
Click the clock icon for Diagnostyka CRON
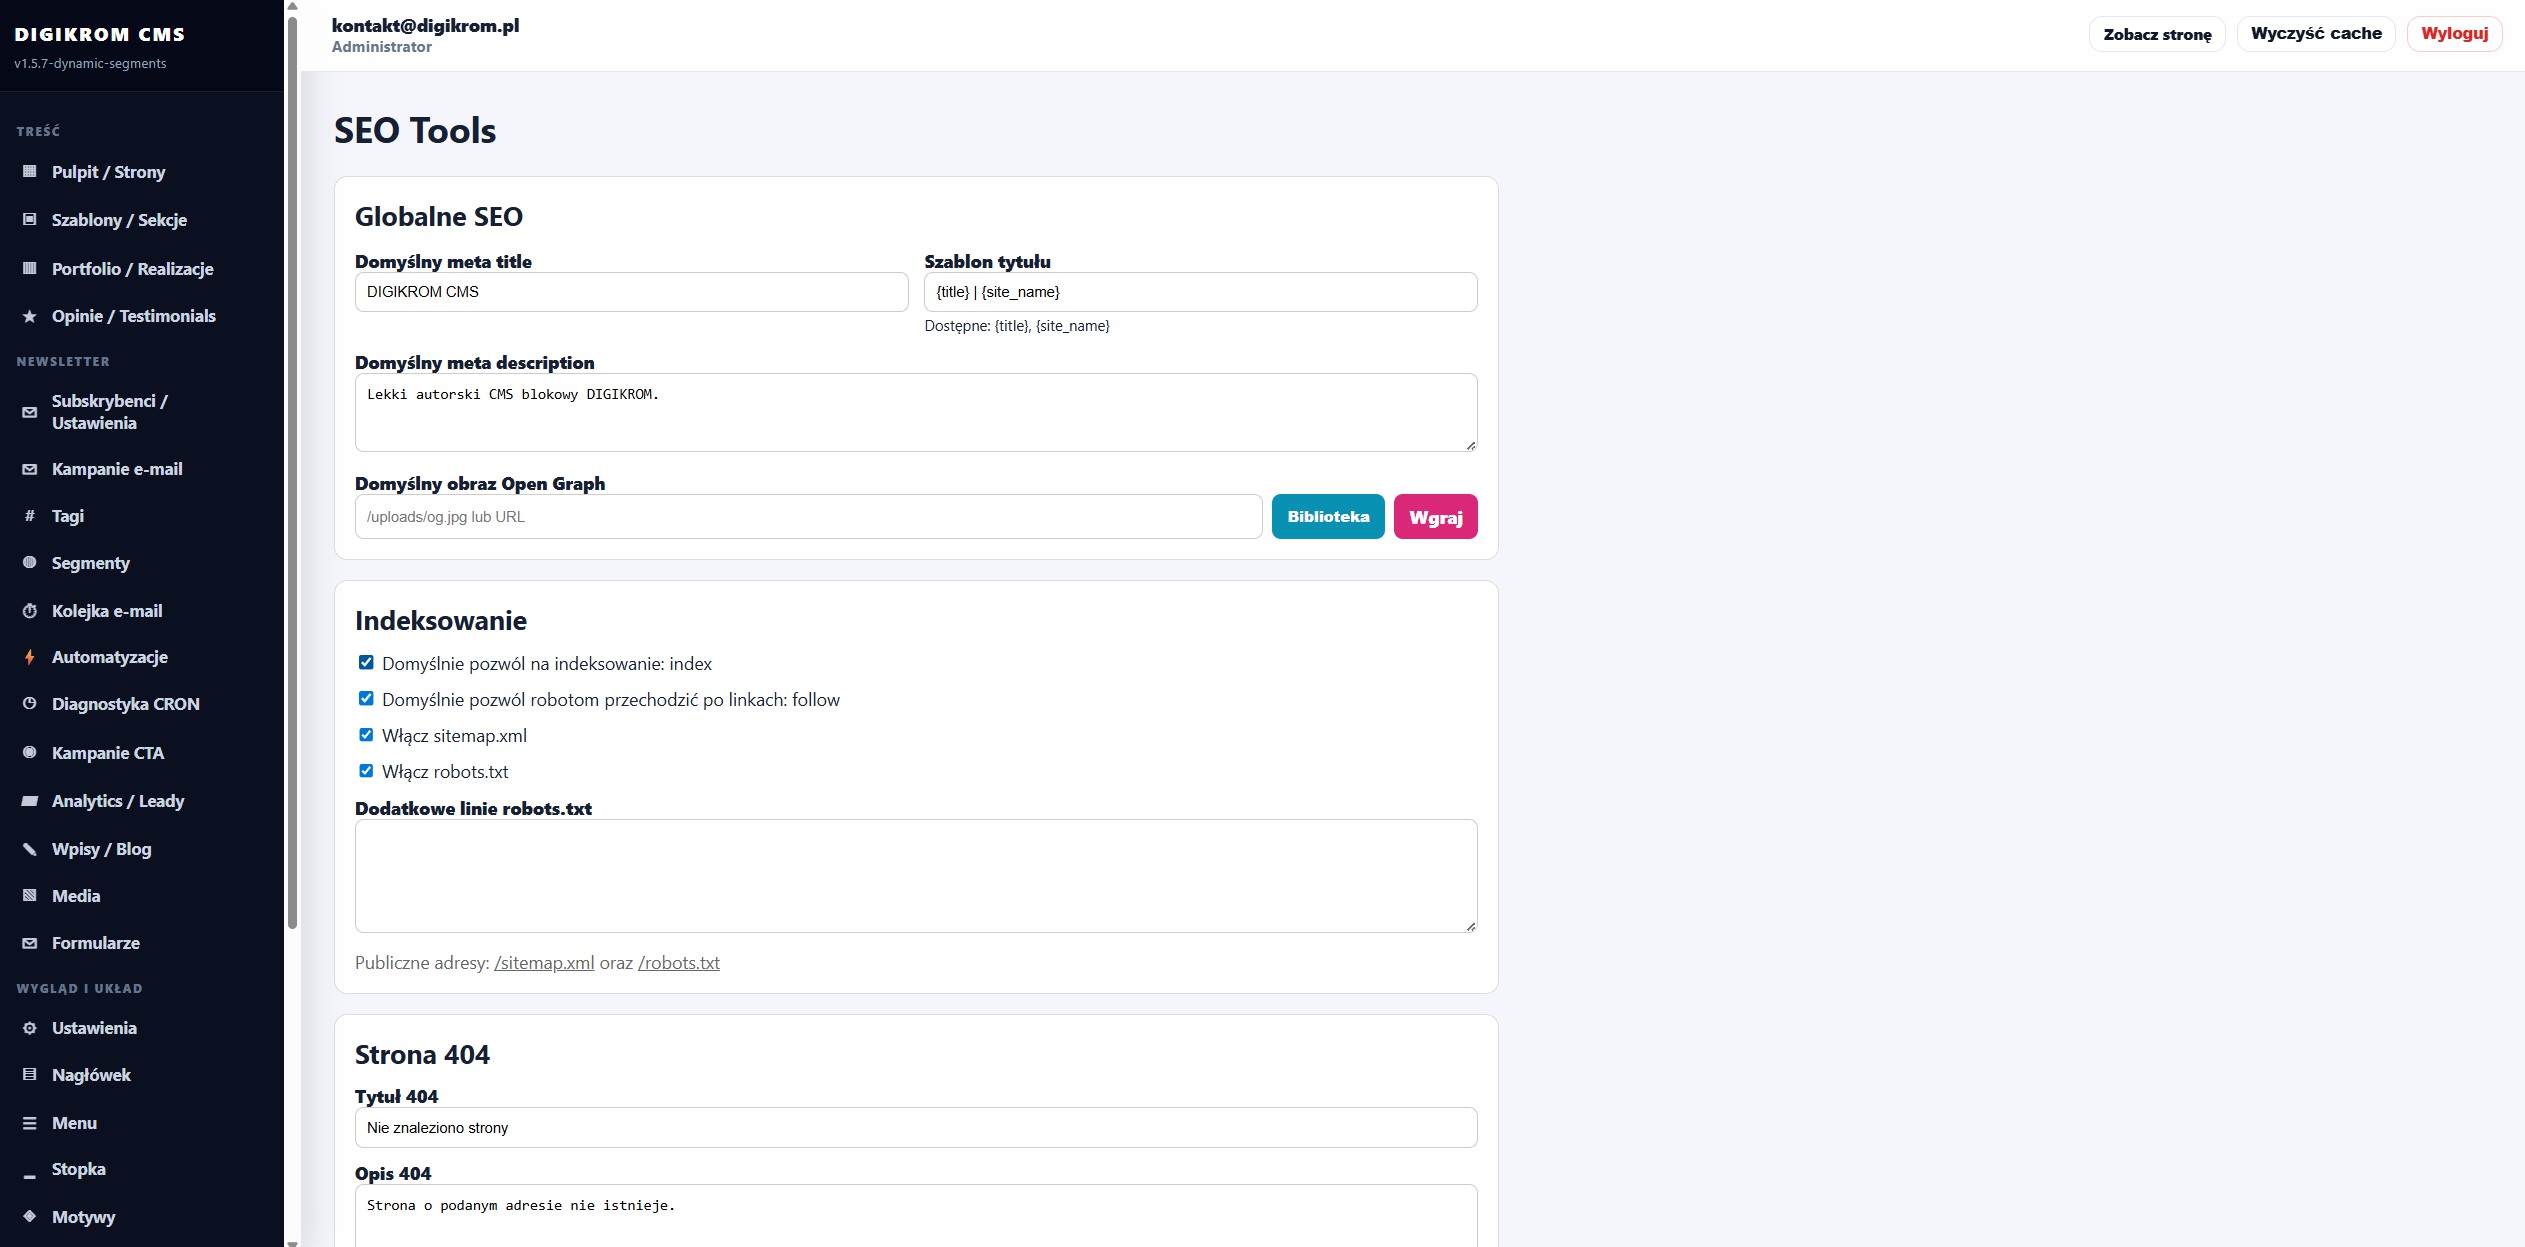tap(30, 704)
